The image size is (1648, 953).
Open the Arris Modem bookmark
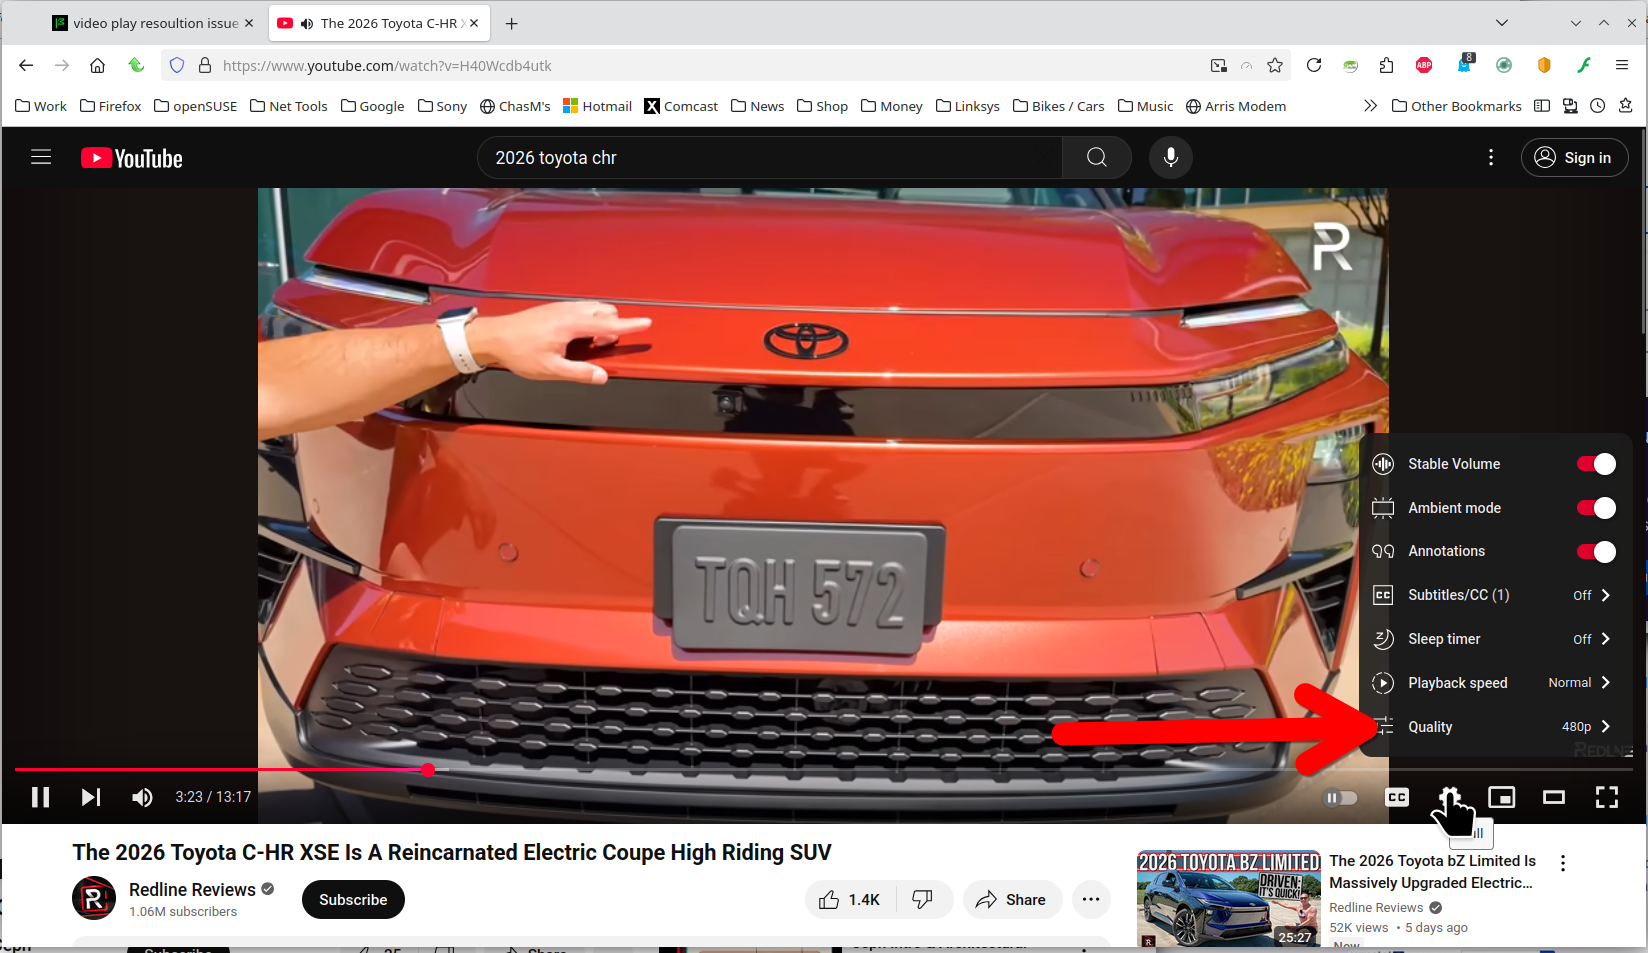point(1236,106)
